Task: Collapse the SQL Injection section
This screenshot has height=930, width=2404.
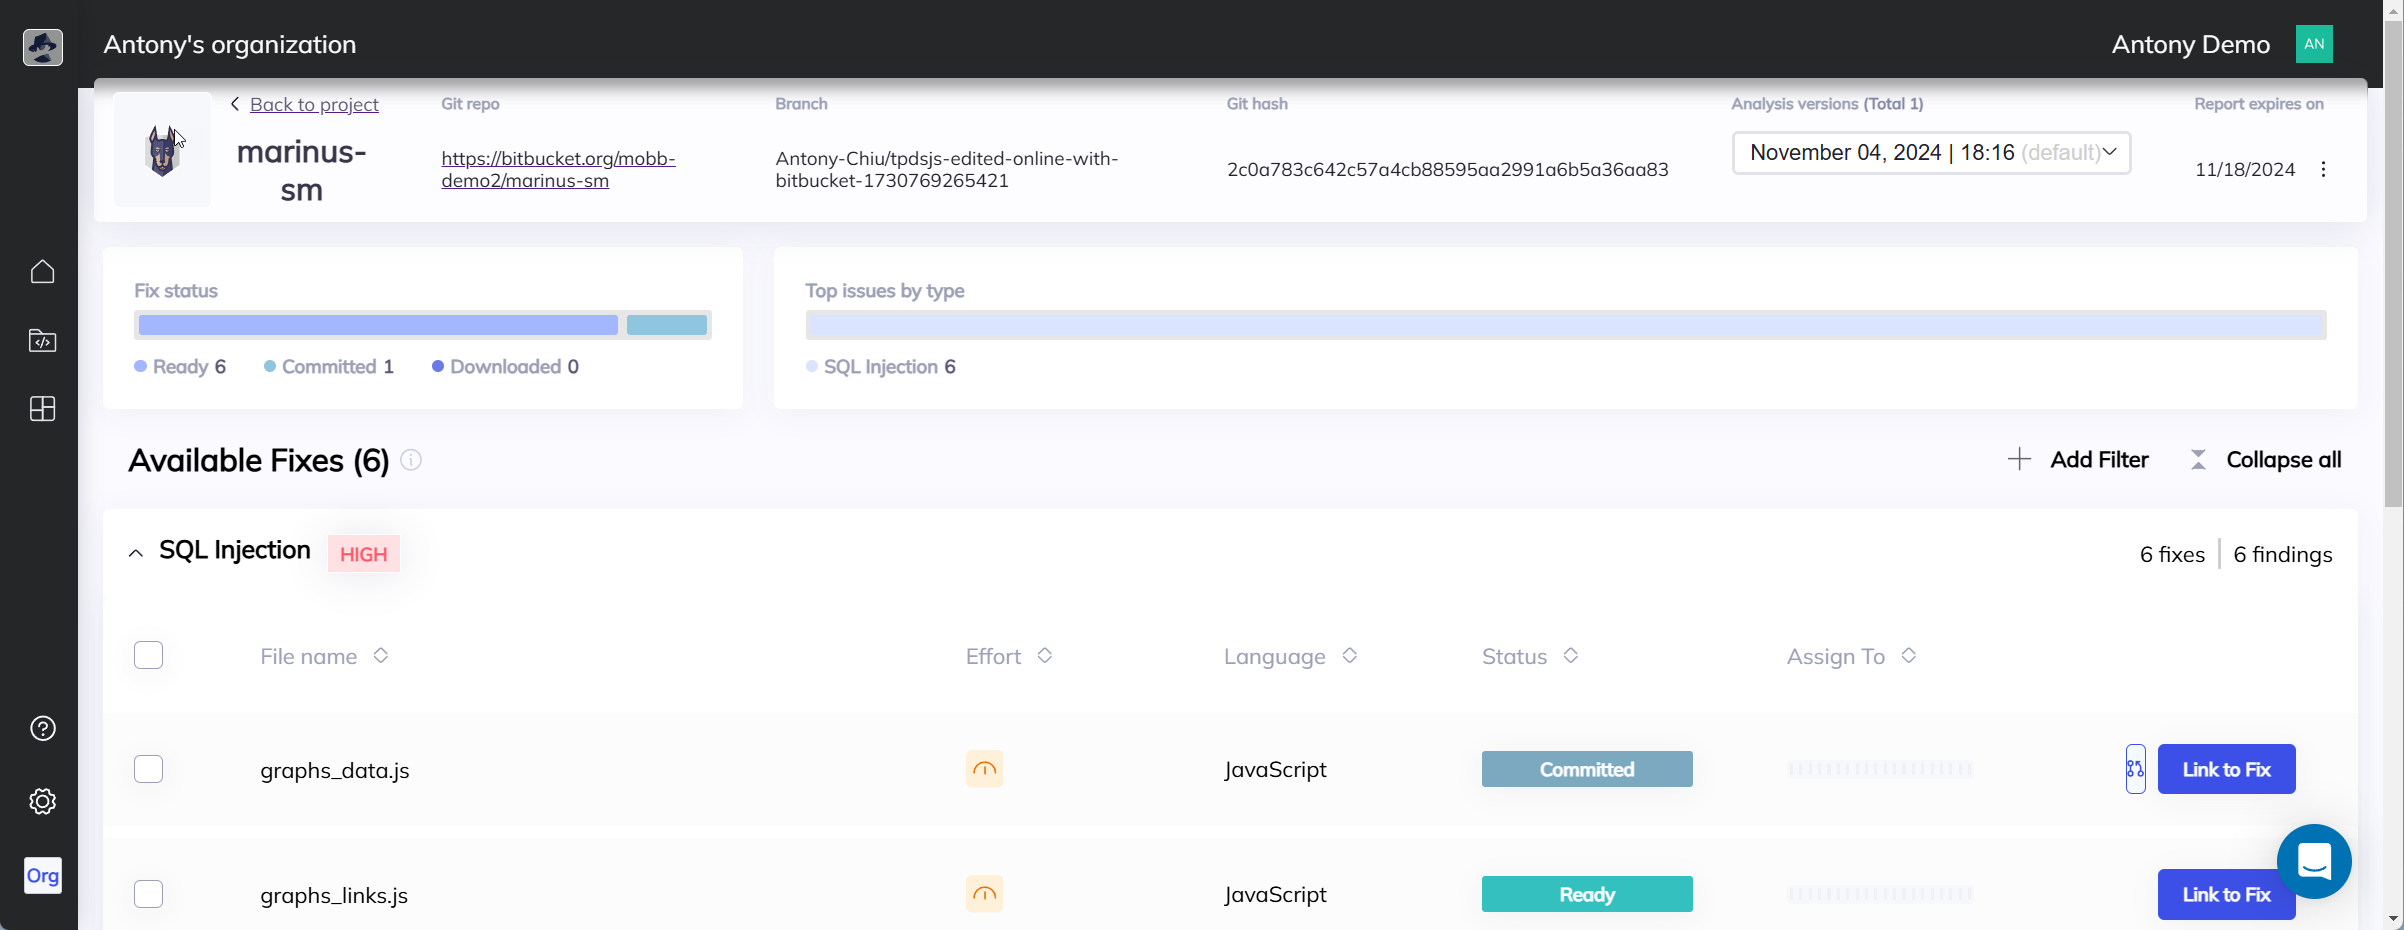Action: pyautogui.click(x=136, y=553)
